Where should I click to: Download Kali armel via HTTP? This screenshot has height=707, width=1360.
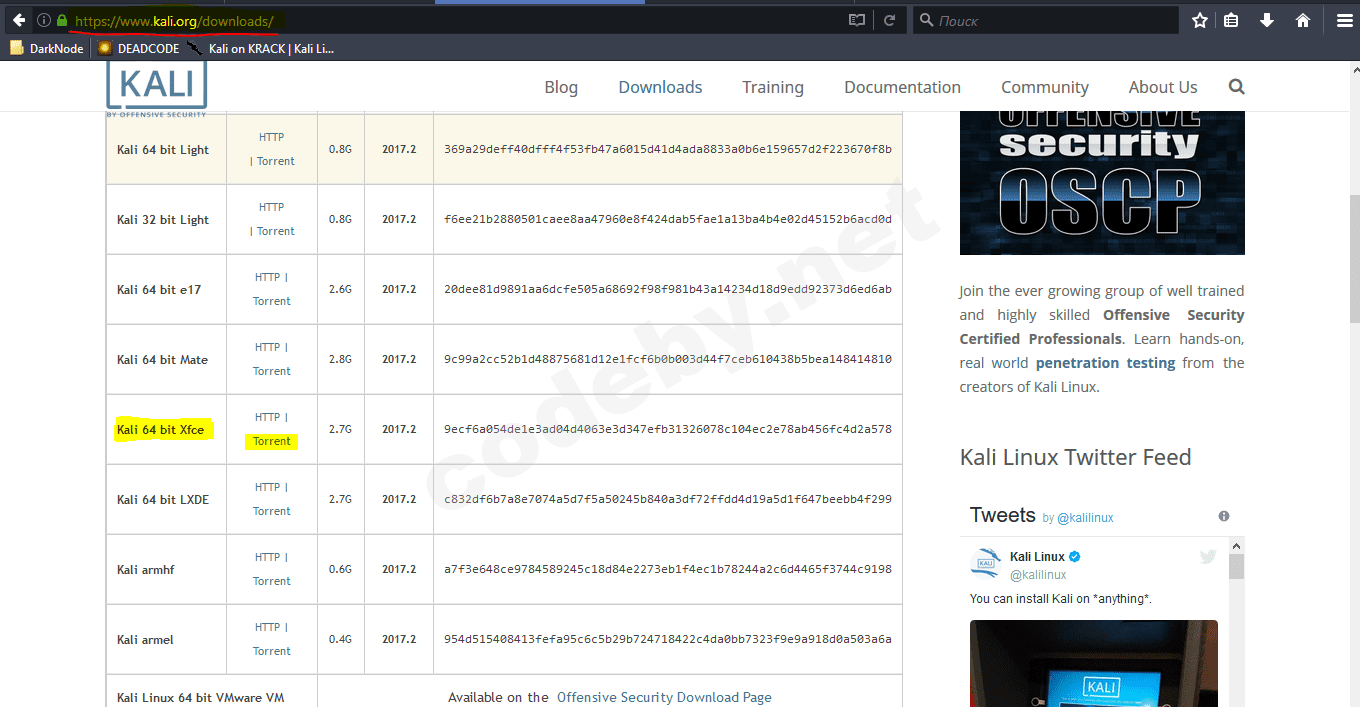pos(267,627)
